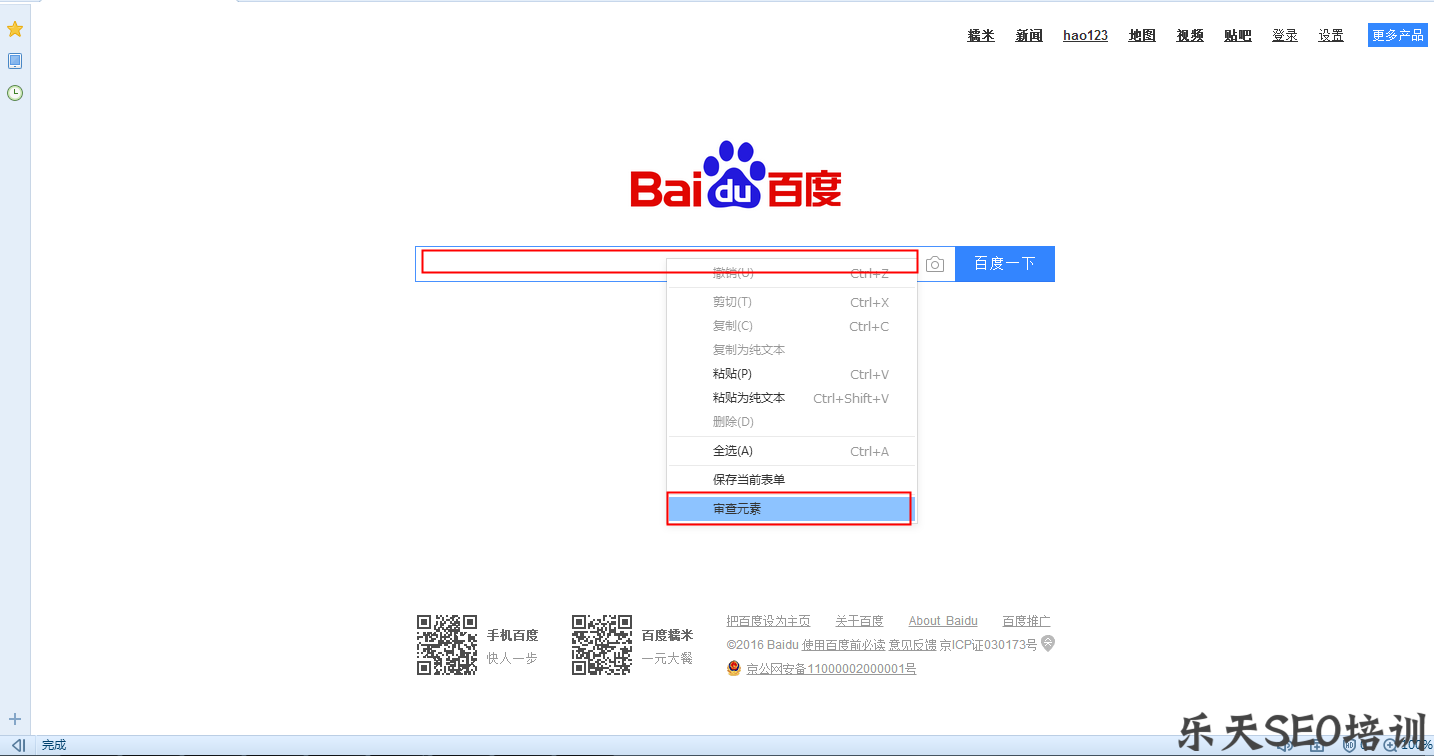This screenshot has width=1434, height=756.
Task: Click the screen/device icon in the left sidebar
Action: point(14,60)
